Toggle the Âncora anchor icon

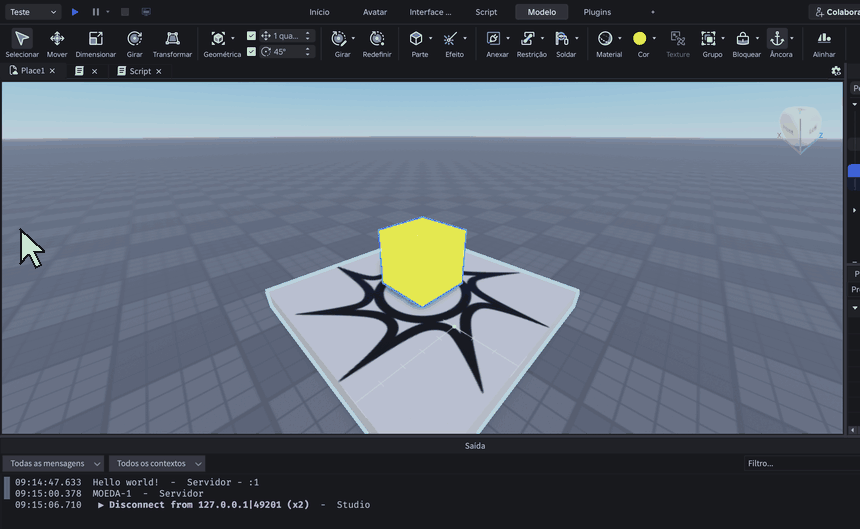click(777, 38)
